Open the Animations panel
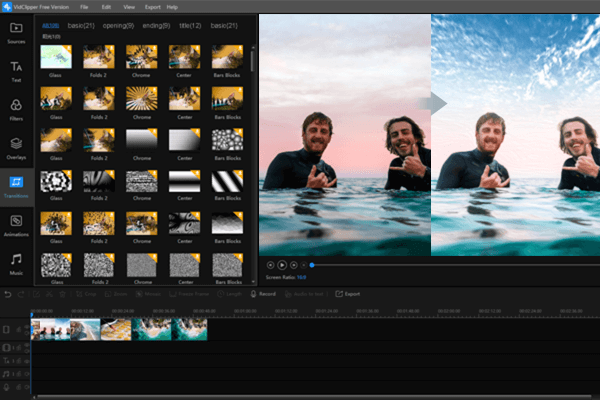Screen dimensions: 600x400 click(x=16, y=224)
